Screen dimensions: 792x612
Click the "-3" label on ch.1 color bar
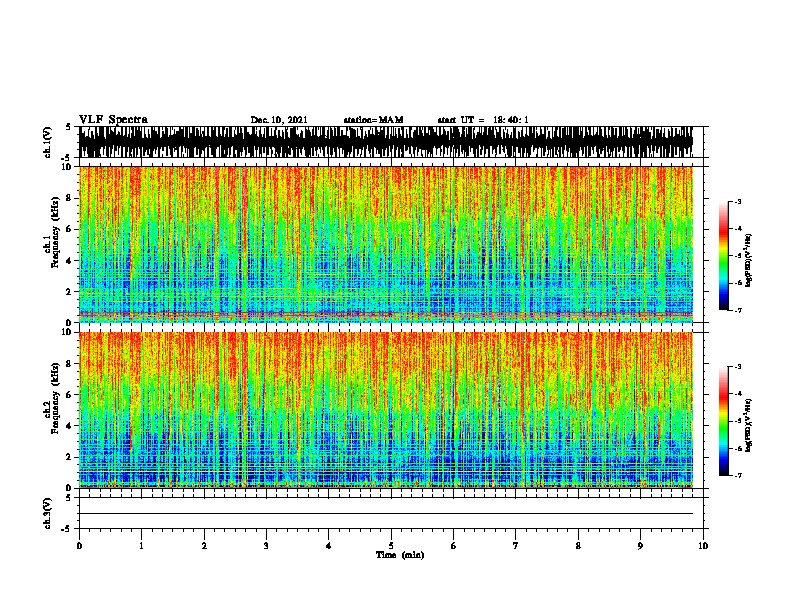738,201
